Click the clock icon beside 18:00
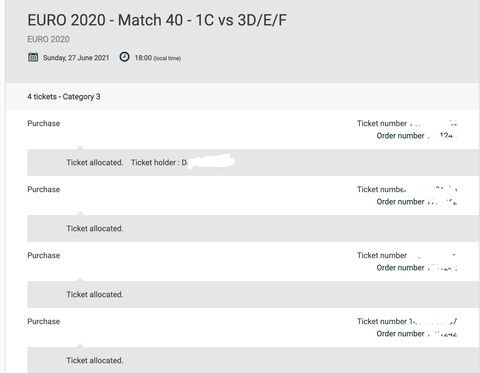Screen dimensions: 480x373 pyautogui.click(x=124, y=57)
